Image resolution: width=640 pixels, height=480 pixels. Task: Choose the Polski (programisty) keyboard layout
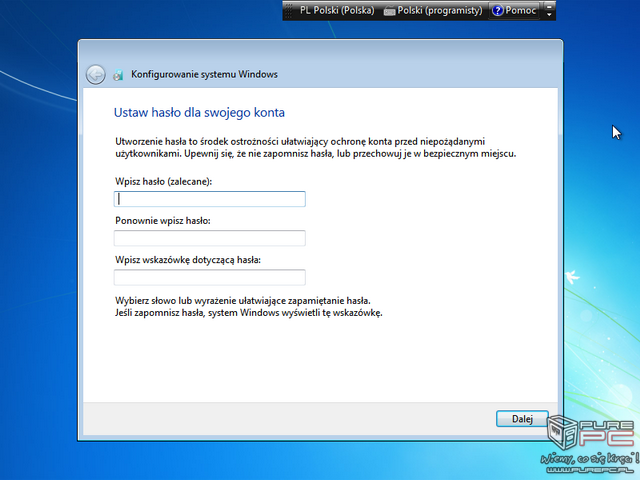pyautogui.click(x=433, y=10)
